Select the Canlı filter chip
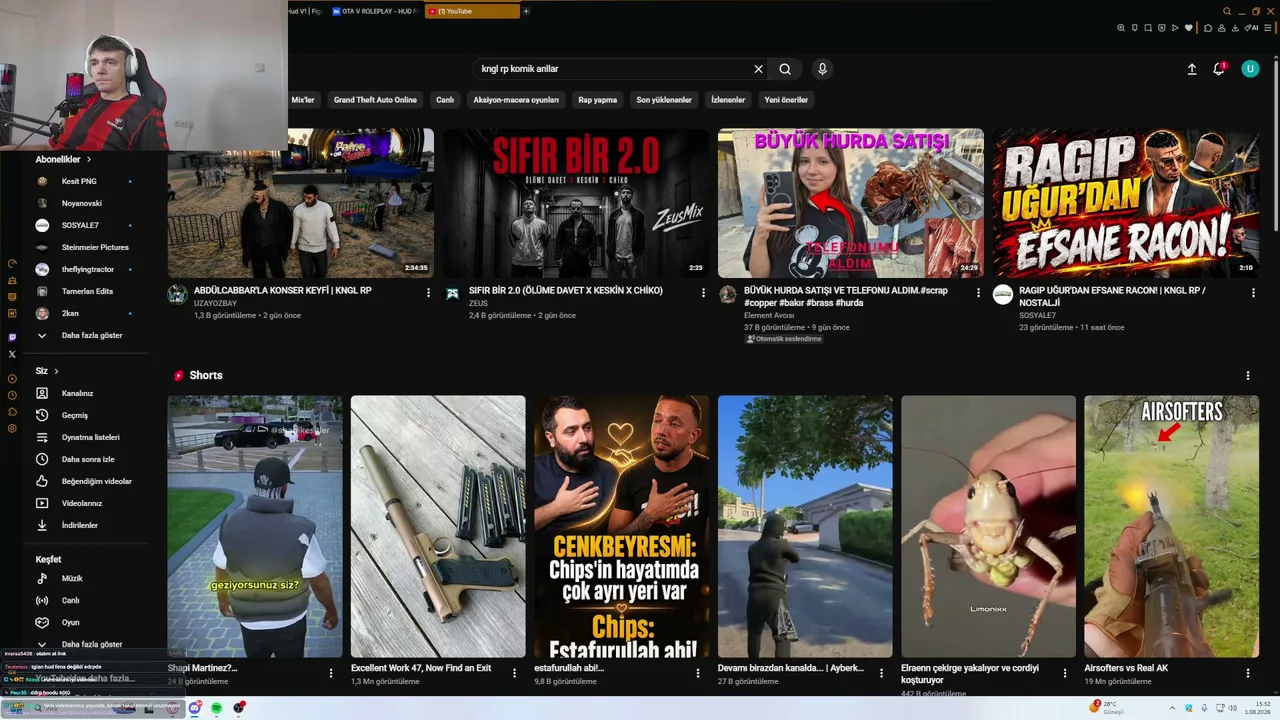This screenshot has height=720, width=1280. pyautogui.click(x=445, y=100)
